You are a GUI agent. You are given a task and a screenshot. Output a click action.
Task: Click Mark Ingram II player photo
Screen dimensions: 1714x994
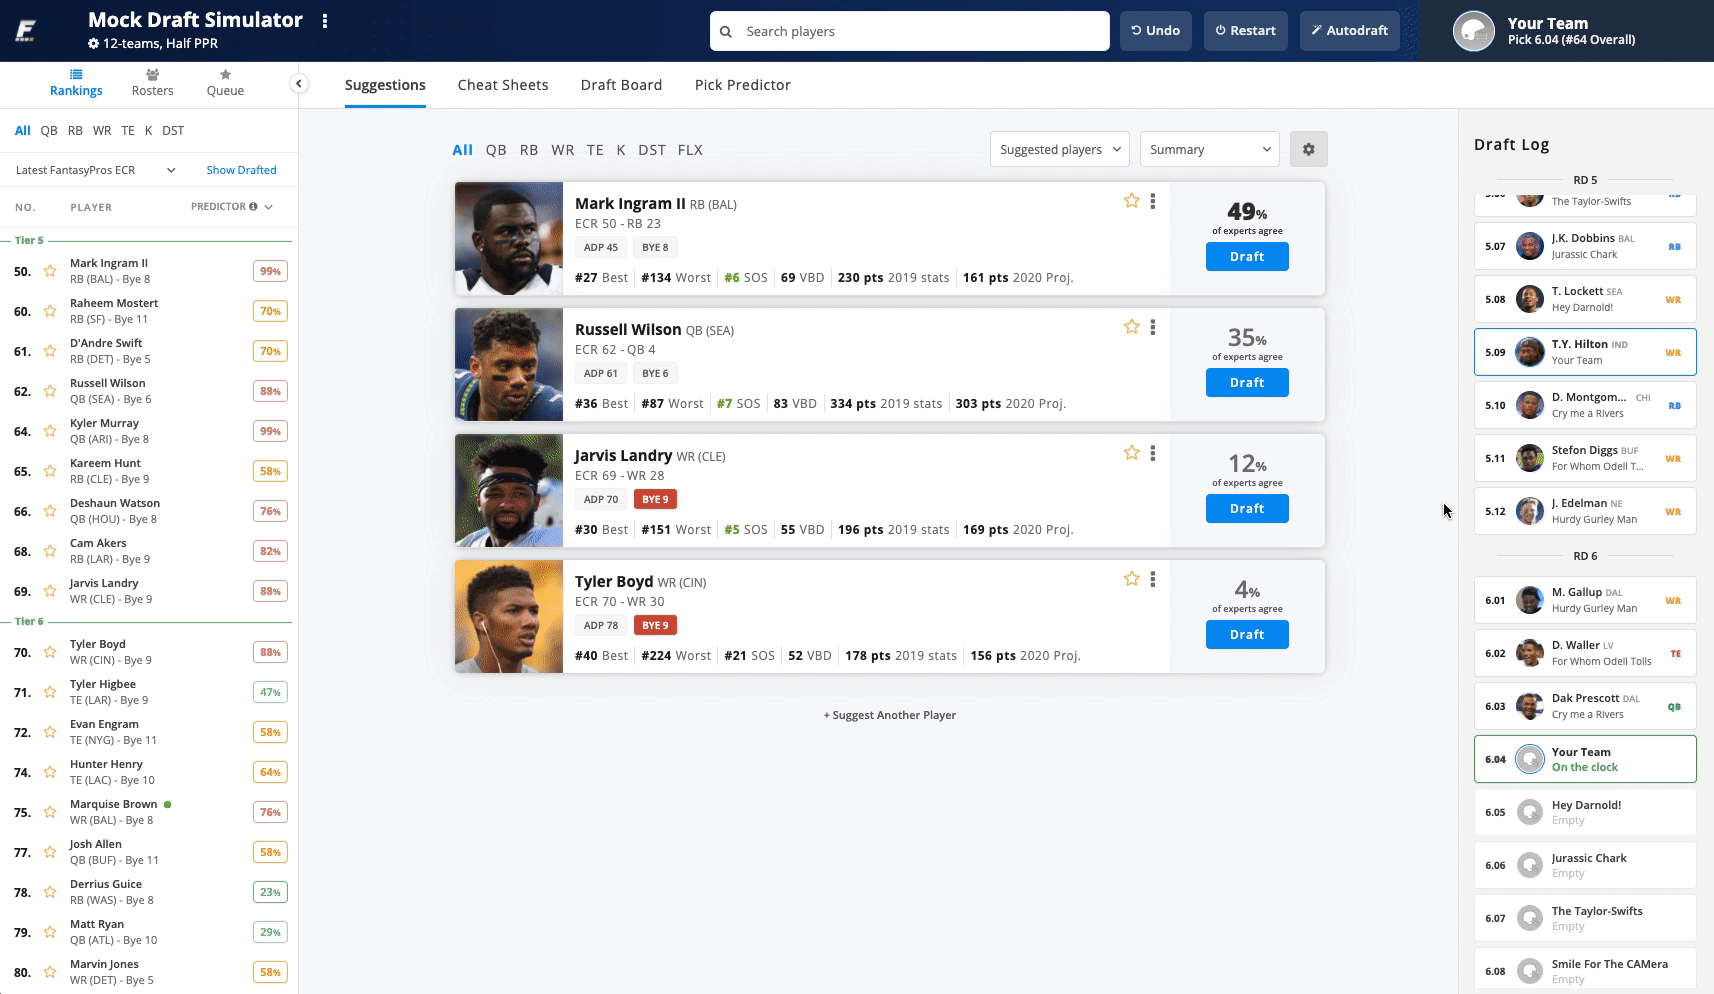(x=509, y=238)
